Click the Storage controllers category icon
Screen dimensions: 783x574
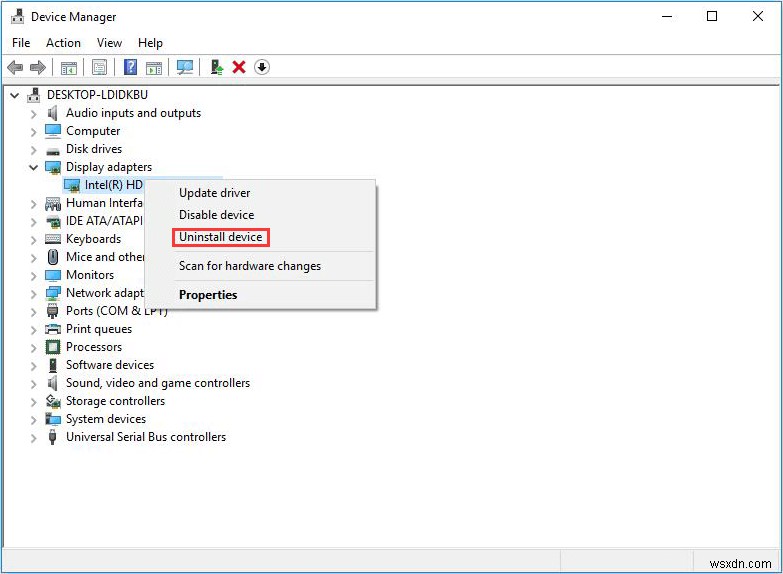(53, 401)
